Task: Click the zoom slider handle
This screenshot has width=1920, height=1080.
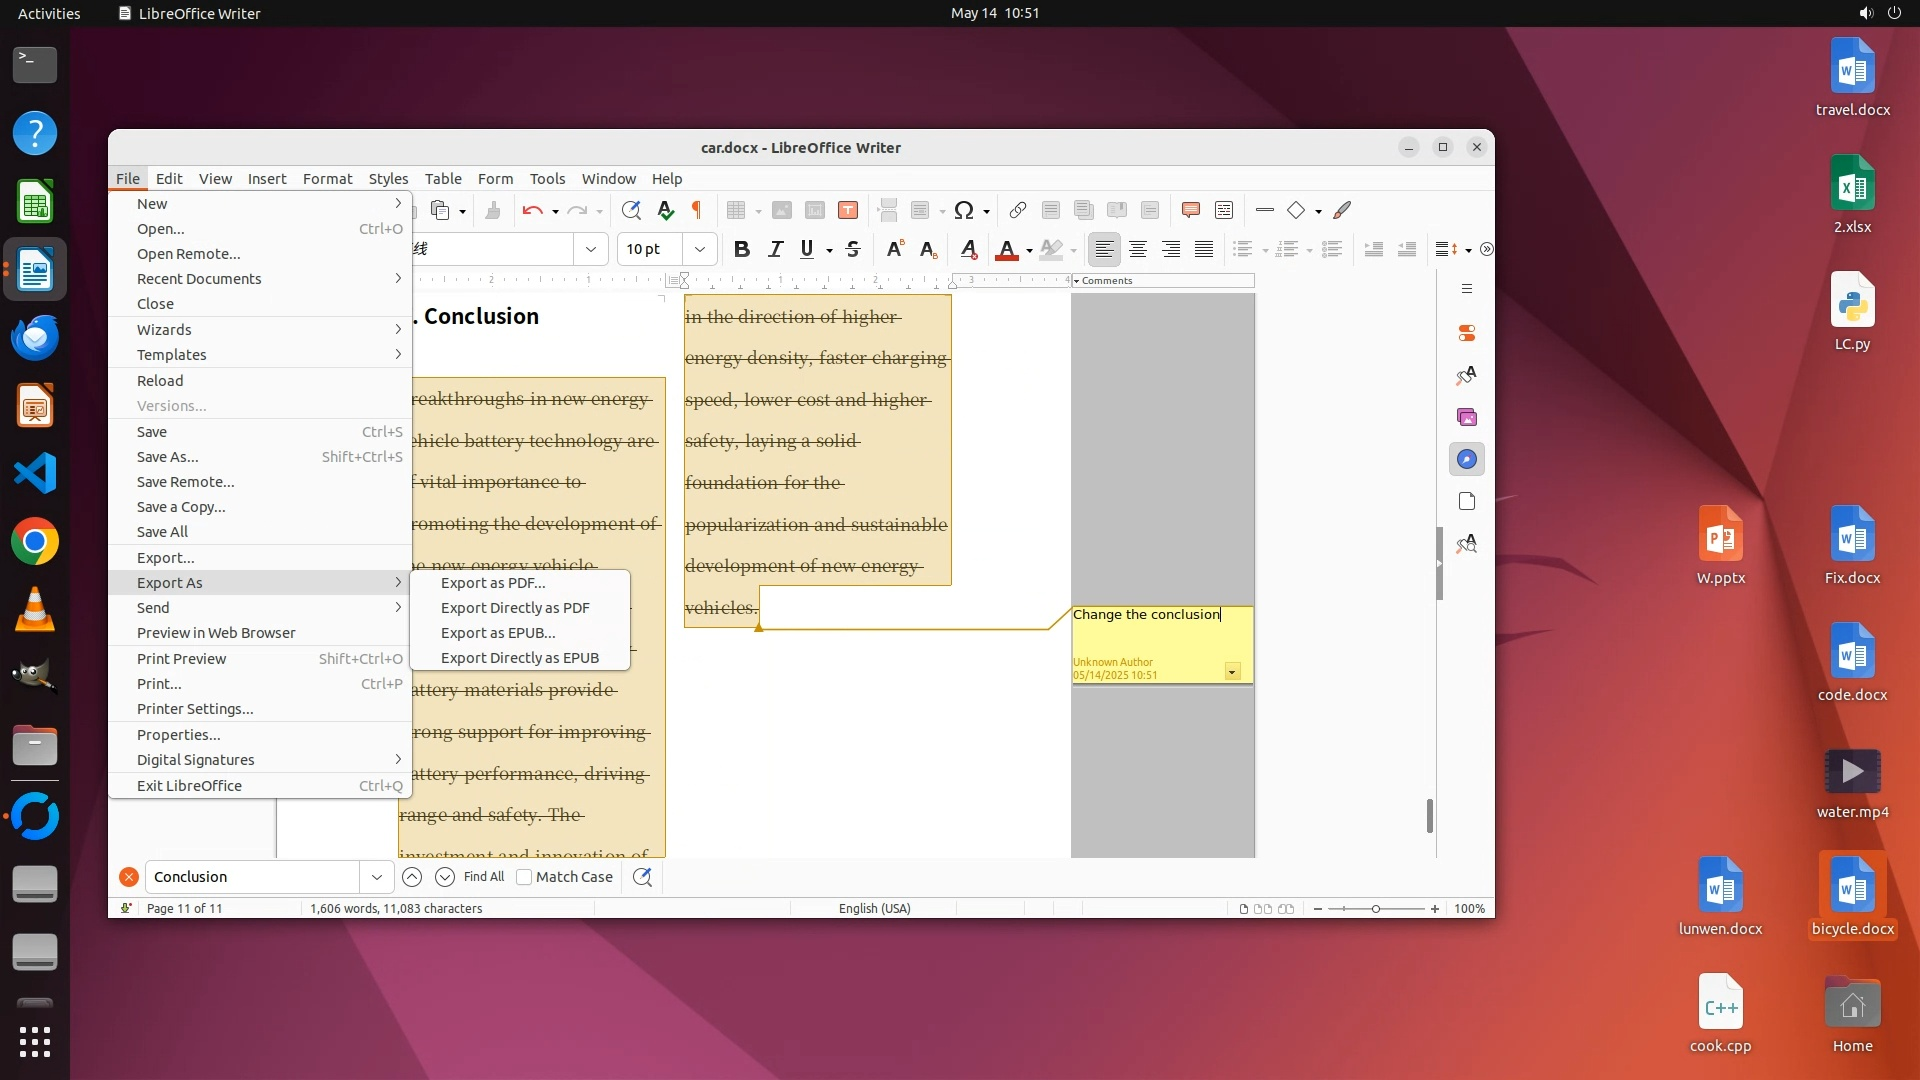Action: 1376,909
